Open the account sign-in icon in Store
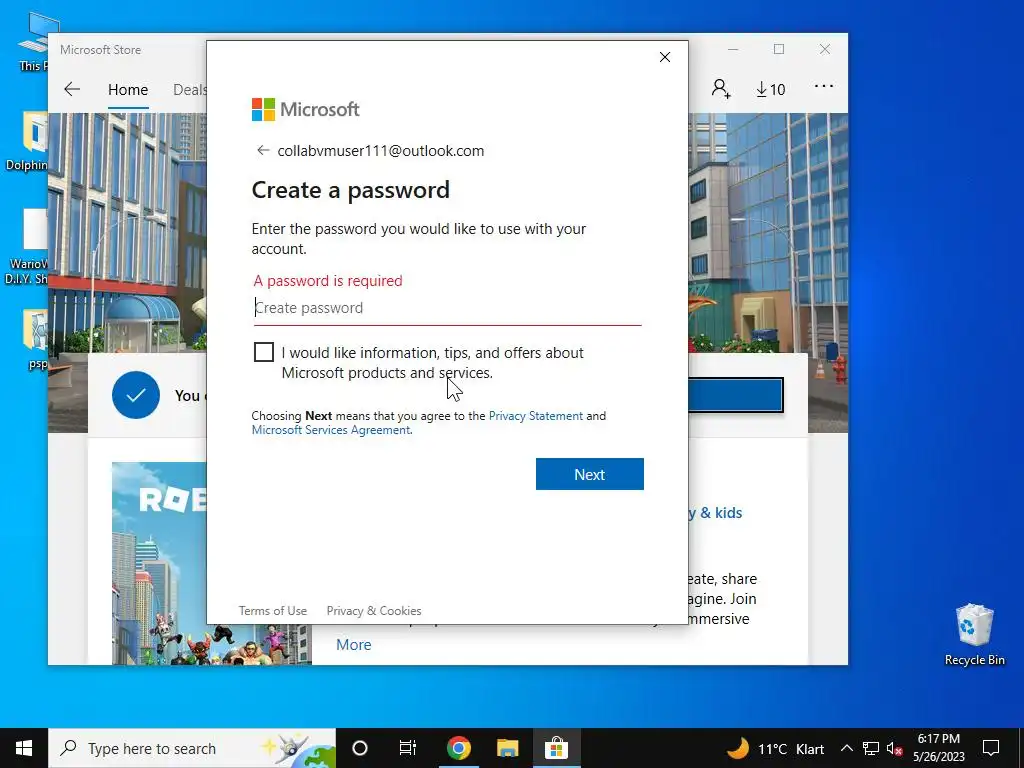 pyautogui.click(x=721, y=88)
